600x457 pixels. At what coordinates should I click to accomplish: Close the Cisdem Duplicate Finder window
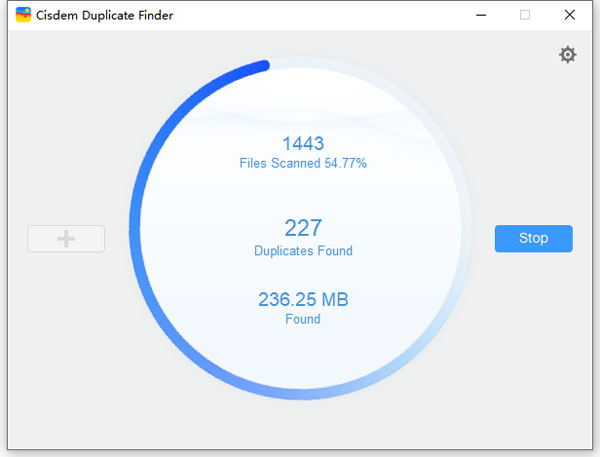pos(570,15)
